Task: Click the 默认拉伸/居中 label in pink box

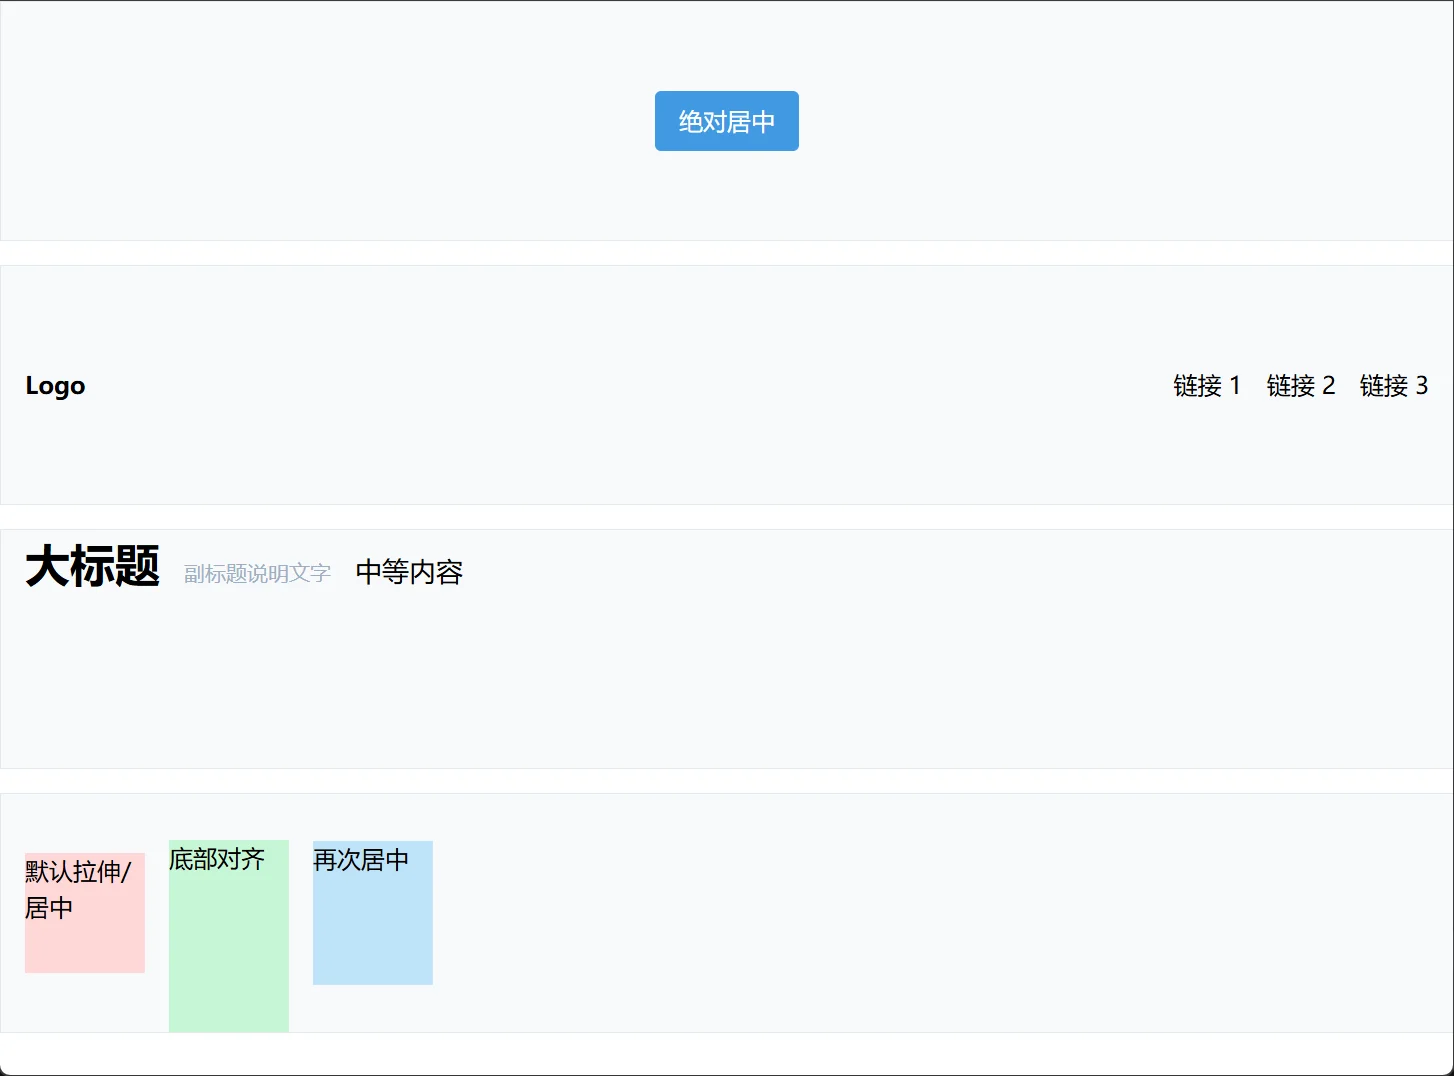Action: 77,889
